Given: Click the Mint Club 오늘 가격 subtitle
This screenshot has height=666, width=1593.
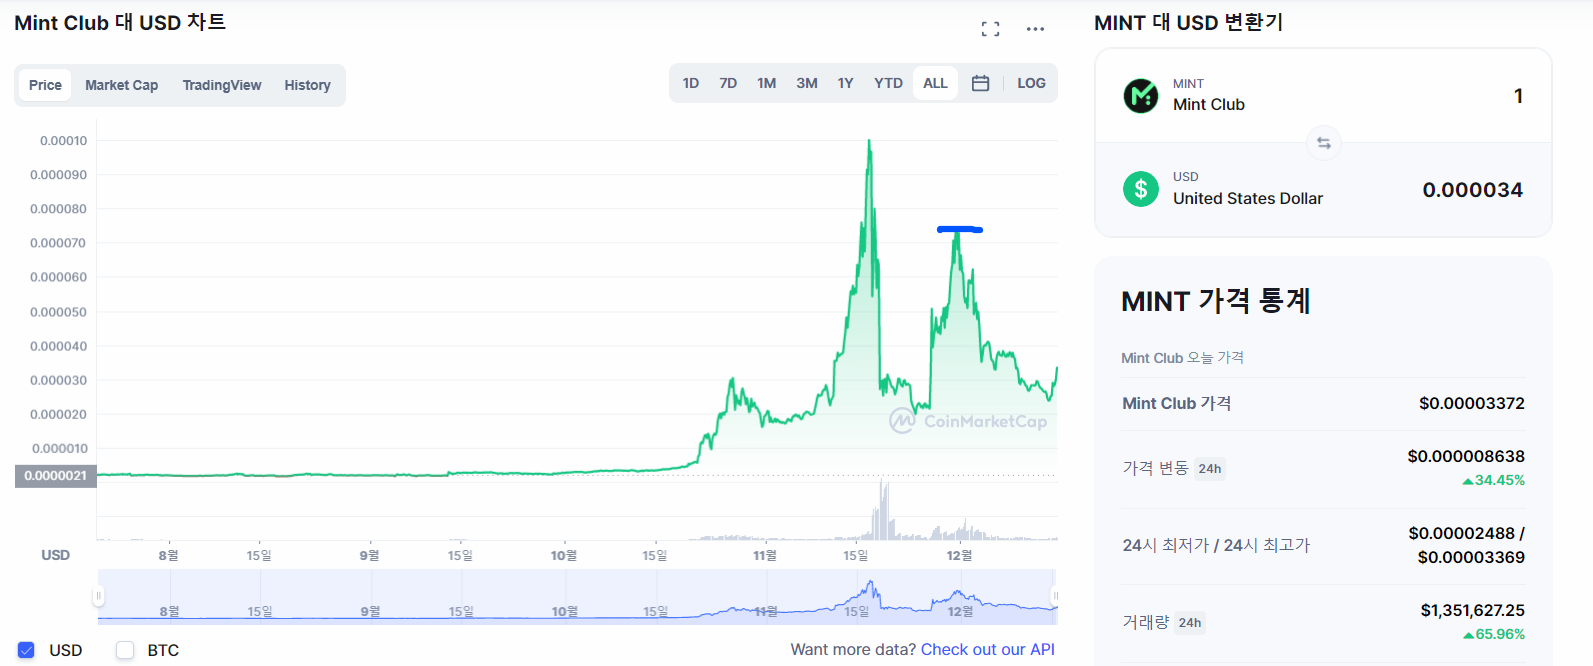Looking at the screenshot, I should (x=1182, y=357).
